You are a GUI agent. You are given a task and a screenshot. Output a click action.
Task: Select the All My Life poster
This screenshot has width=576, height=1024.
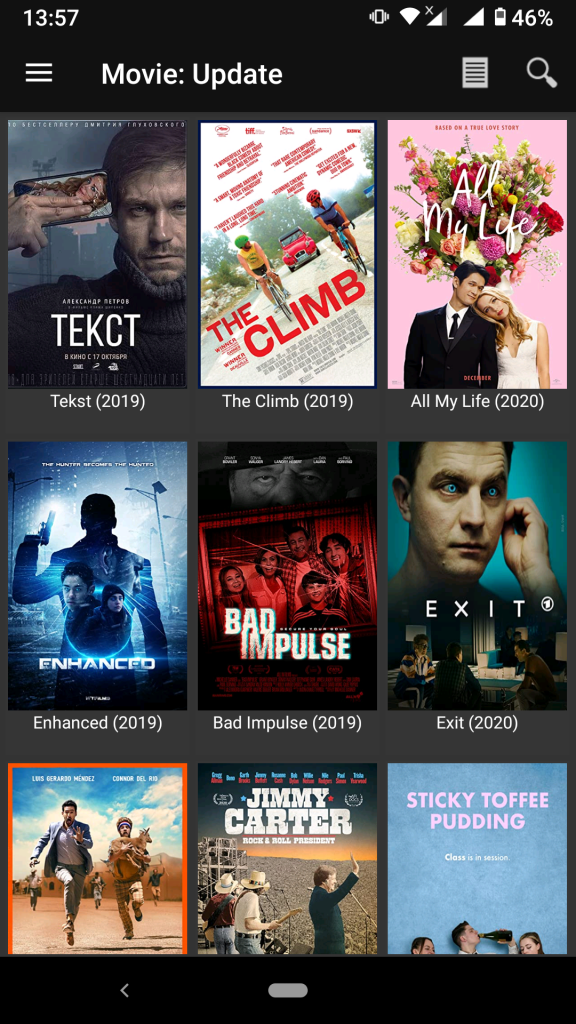pos(477,254)
